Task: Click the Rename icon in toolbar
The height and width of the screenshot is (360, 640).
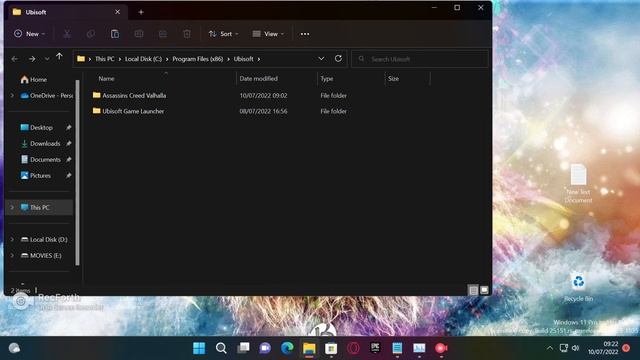Action: coord(139,34)
